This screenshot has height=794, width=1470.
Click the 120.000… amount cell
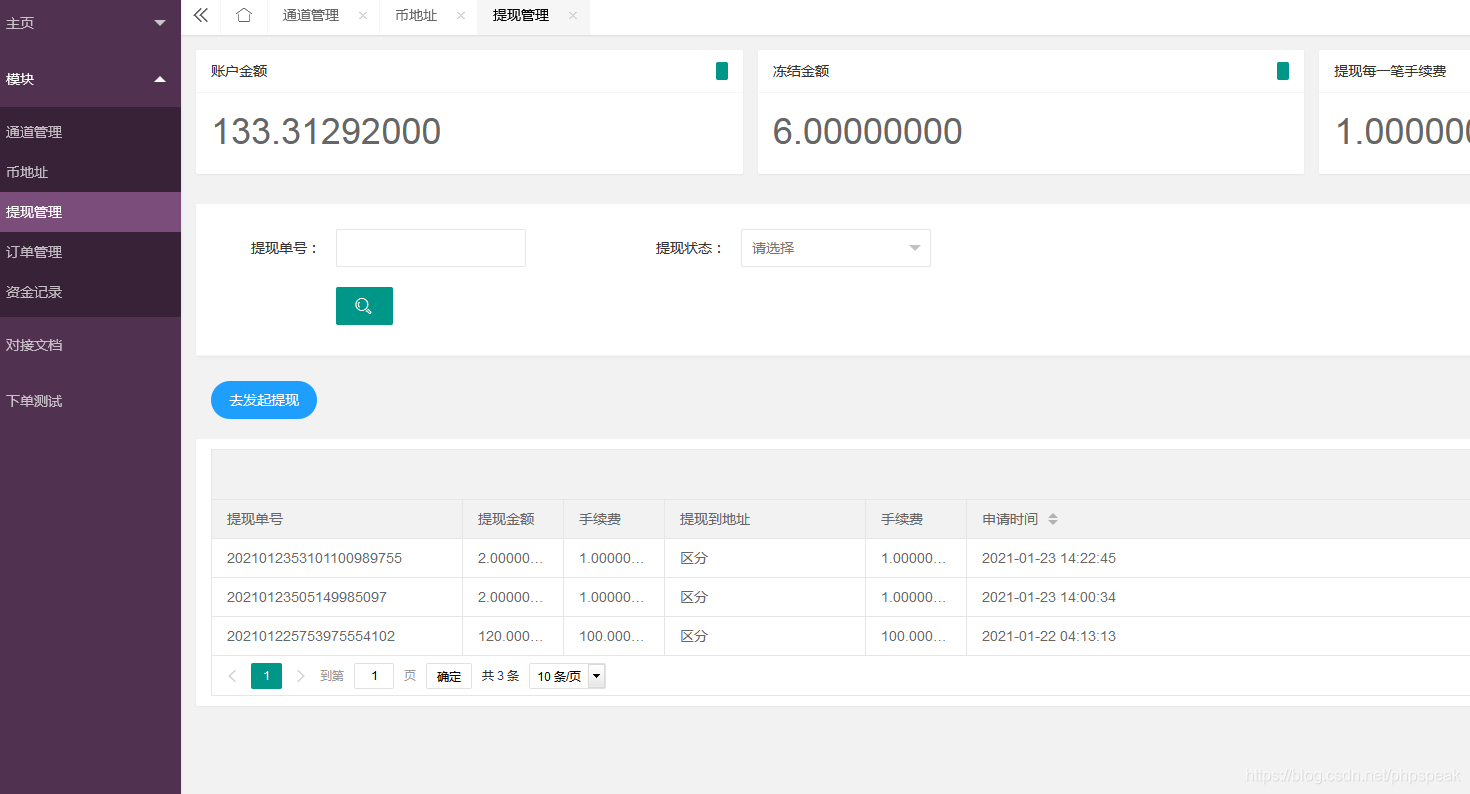pyautogui.click(x=511, y=636)
